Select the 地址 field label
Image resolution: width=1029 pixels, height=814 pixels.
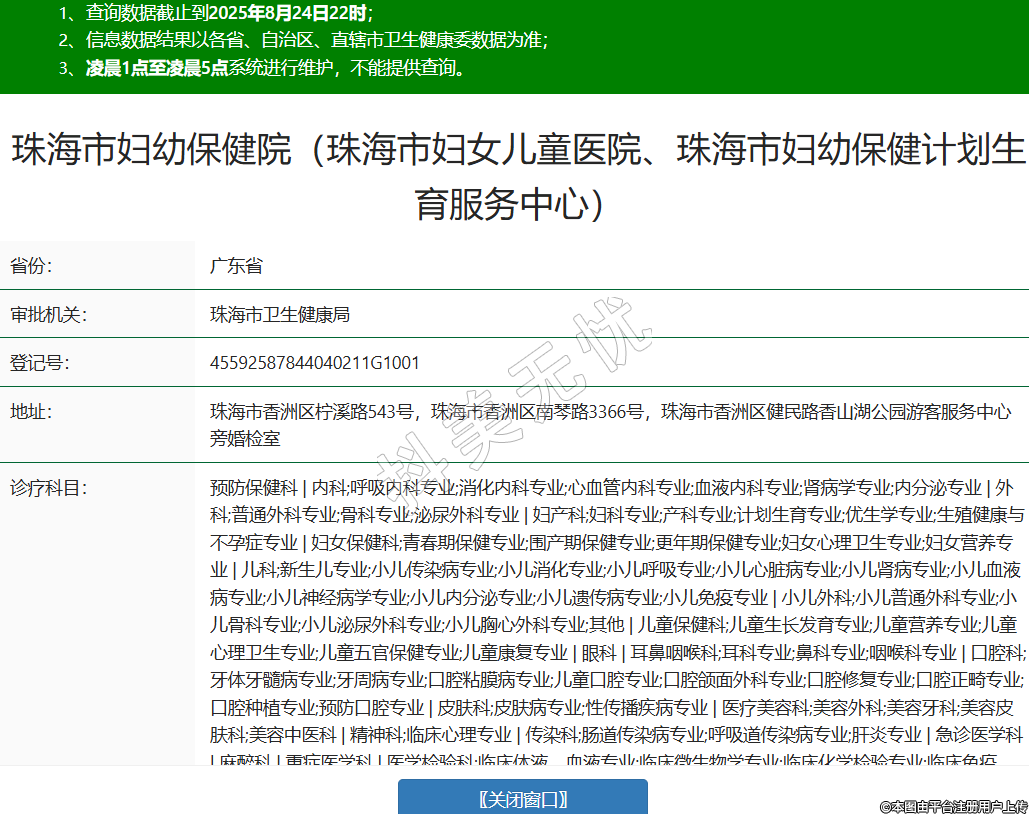(x=31, y=411)
